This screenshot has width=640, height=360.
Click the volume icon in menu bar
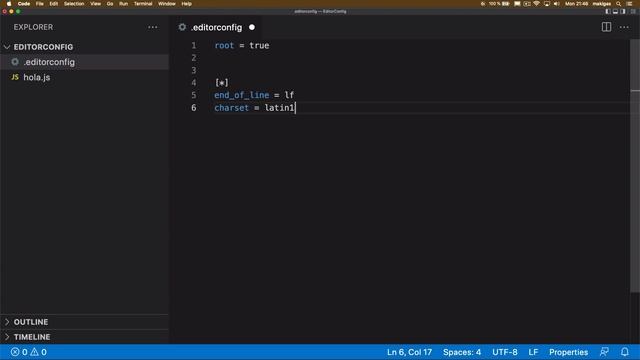click(x=556, y=4)
